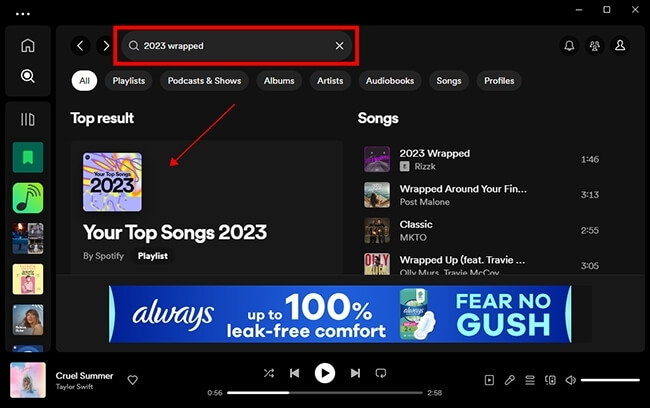Open Taylor Swift artist link in player
Viewport: 650px width, 408px height.
[75, 386]
